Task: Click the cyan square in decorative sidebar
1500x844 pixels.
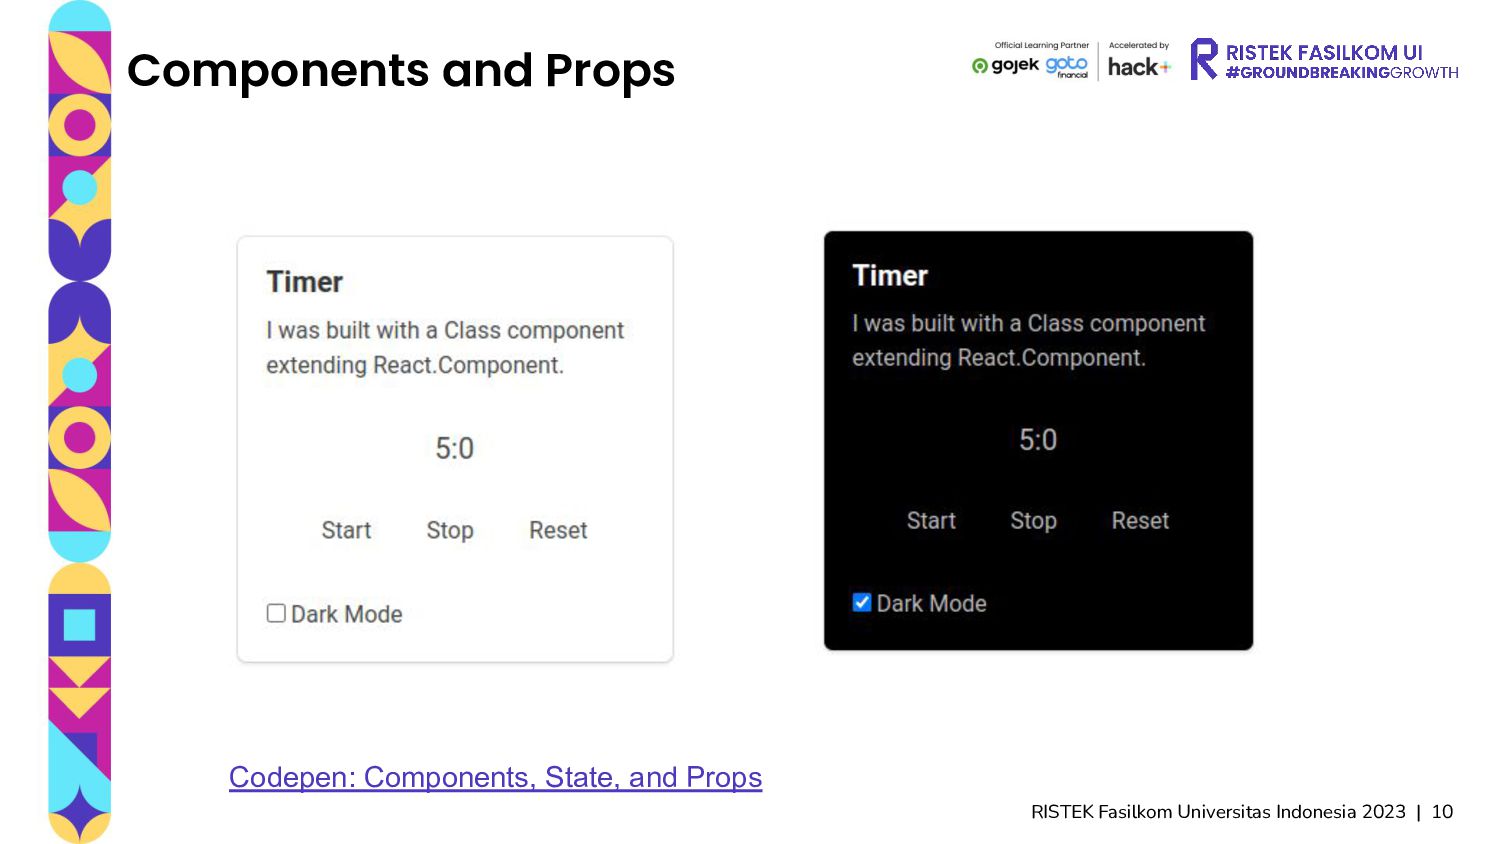Action: pos(79,625)
